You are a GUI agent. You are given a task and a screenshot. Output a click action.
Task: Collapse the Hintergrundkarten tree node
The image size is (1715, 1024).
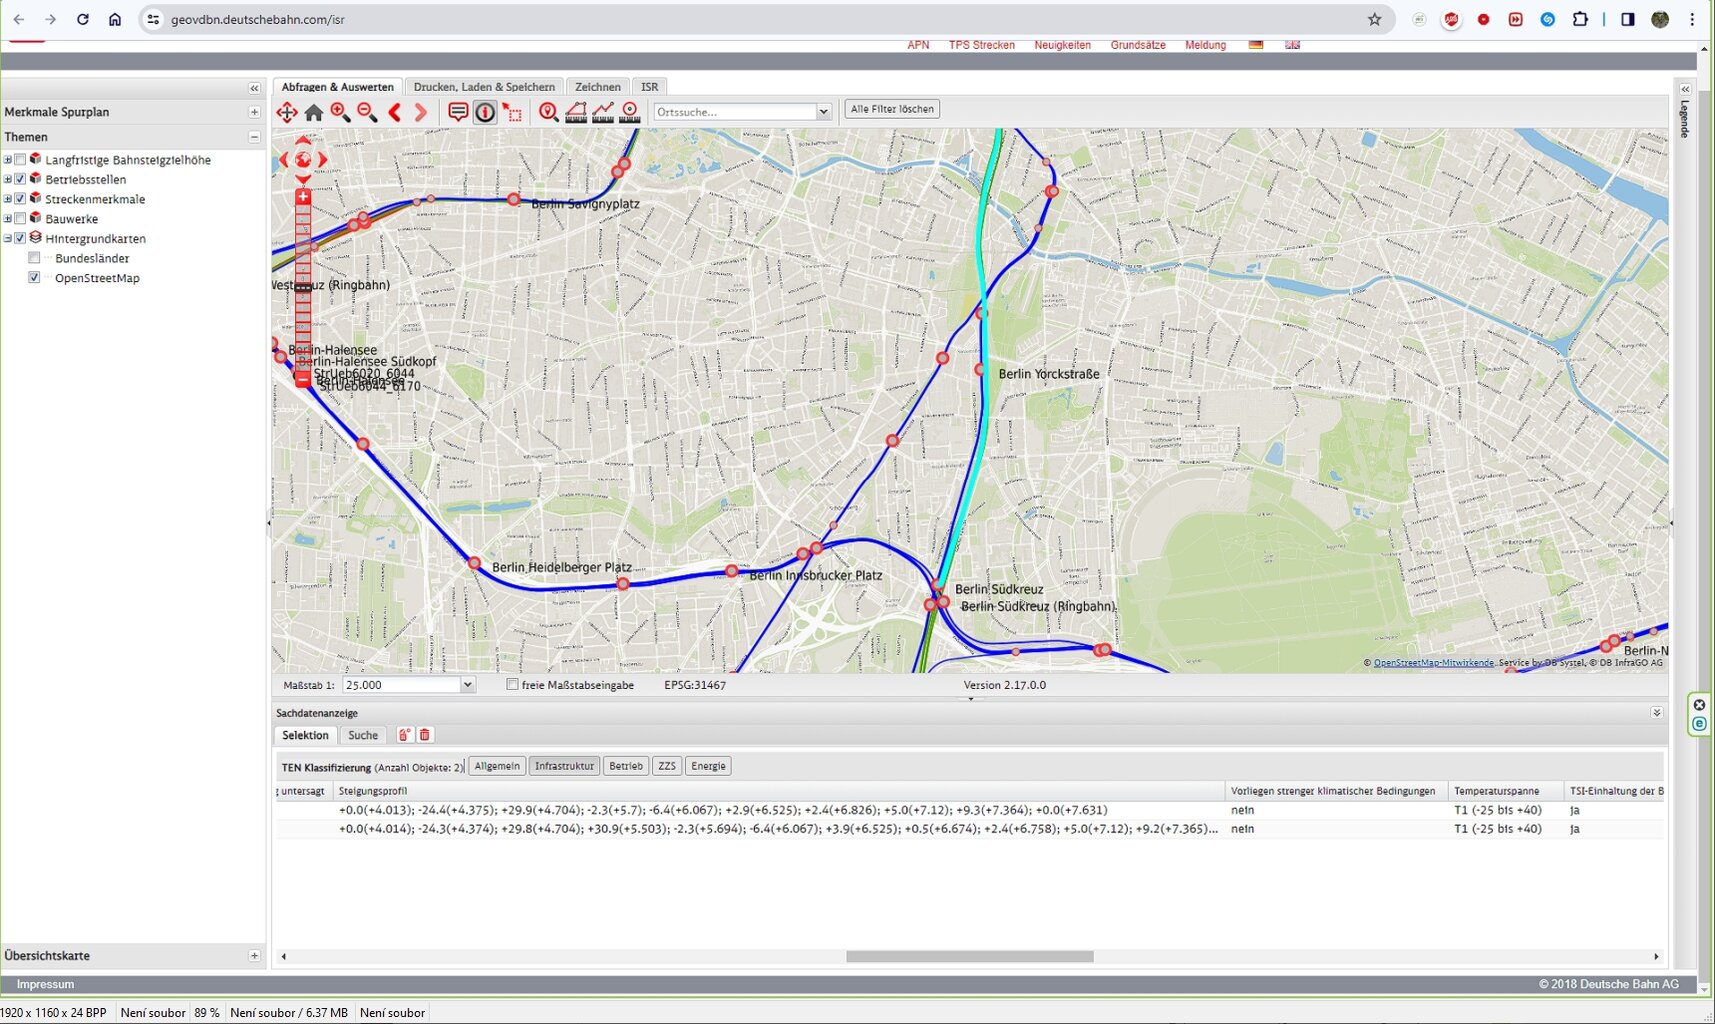point(8,238)
